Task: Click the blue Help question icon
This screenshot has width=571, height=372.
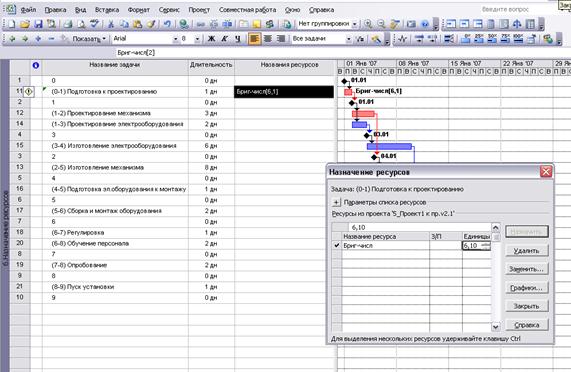Action: click(425, 24)
